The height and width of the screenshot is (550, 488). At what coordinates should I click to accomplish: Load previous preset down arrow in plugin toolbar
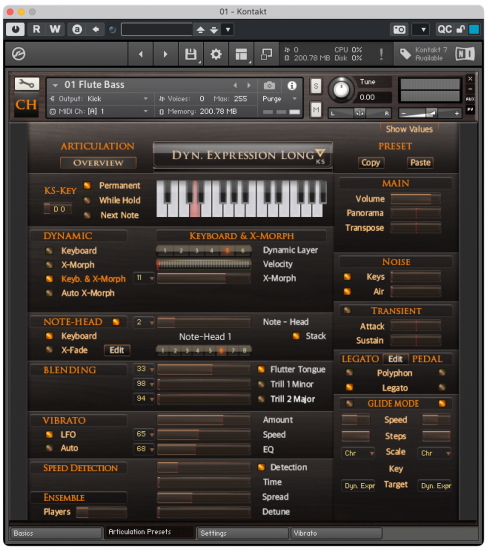pos(214,29)
